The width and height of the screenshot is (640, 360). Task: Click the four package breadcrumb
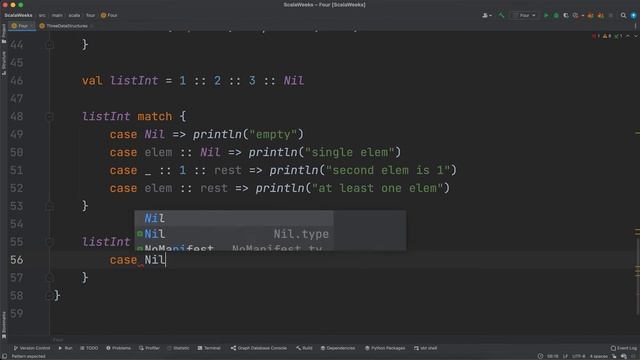point(90,16)
